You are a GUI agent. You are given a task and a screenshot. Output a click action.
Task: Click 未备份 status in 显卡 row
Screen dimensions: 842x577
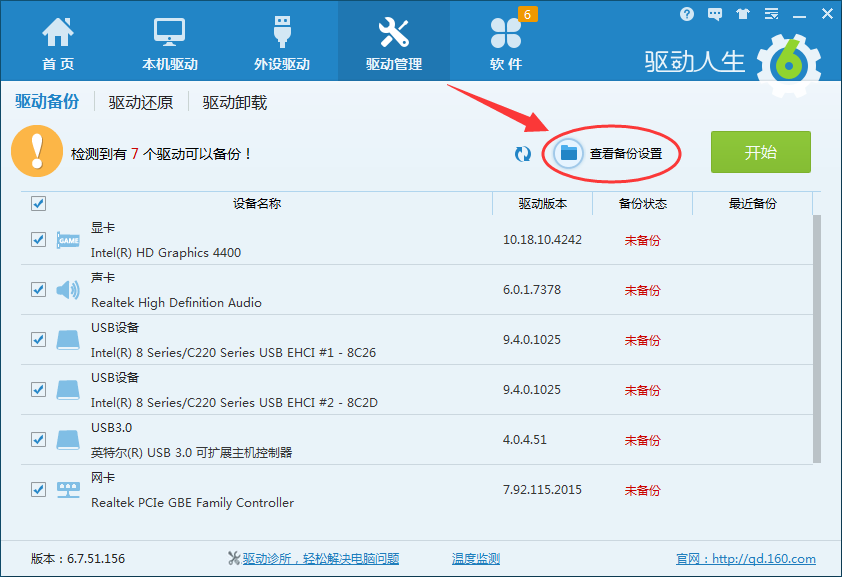pos(642,240)
